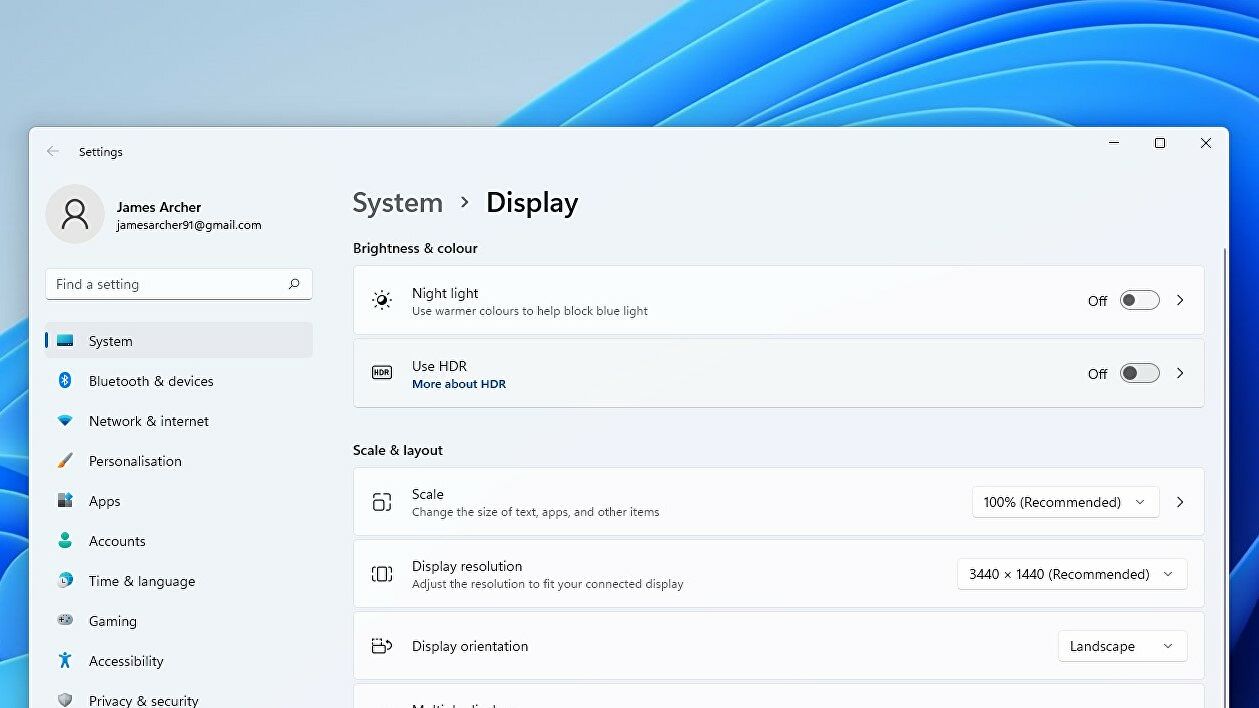Enable the Night light toggle
1259x708 pixels.
[1138, 300]
